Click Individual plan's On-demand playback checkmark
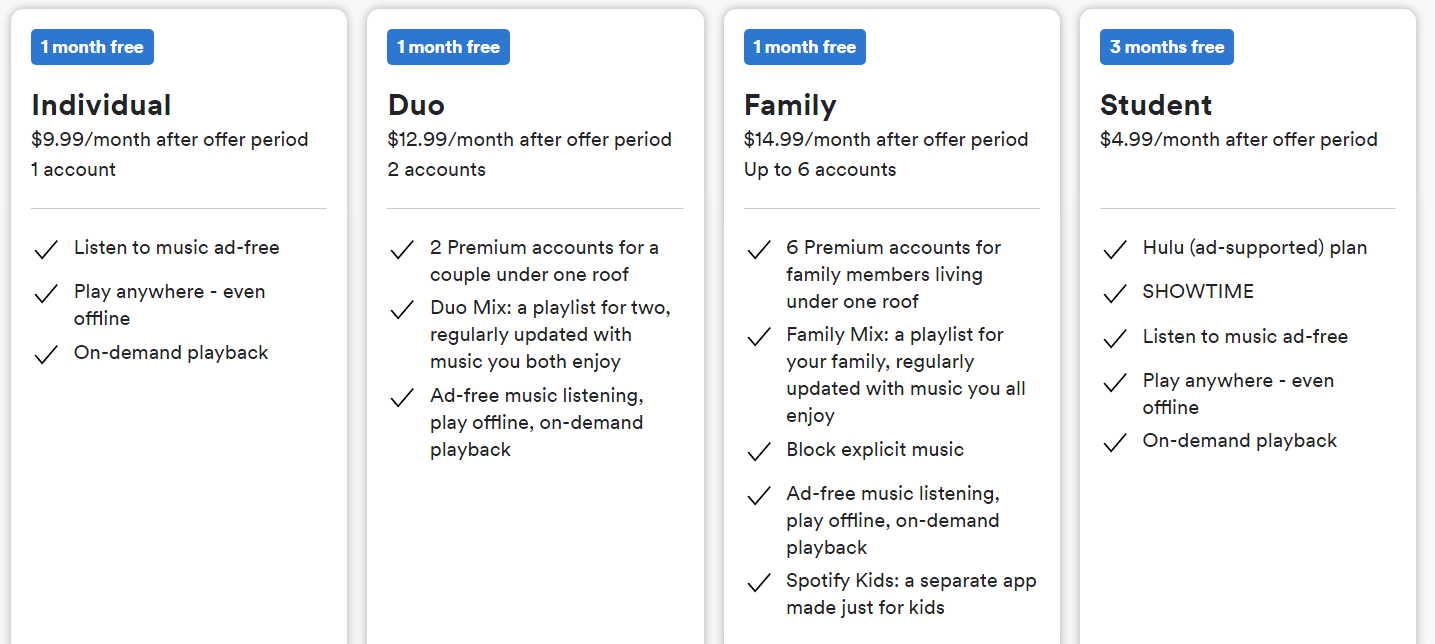This screenshot has height=644, width=1435. coord(46,354)
